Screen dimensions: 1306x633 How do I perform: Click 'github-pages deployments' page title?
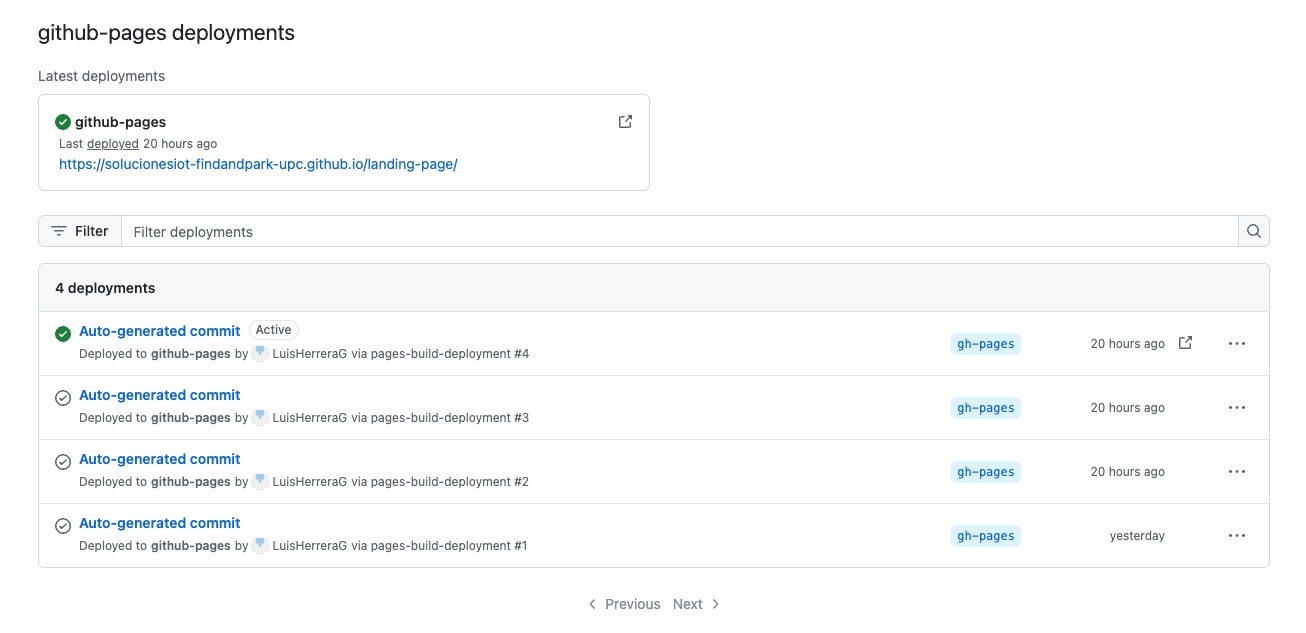click(x=166, y=33)
